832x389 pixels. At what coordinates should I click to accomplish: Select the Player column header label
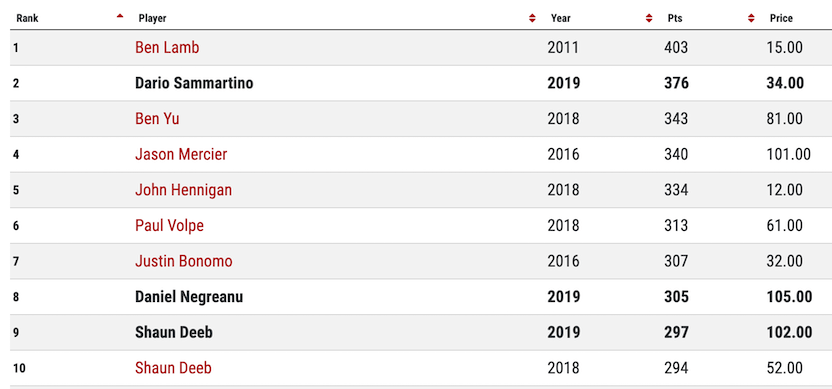pos(152,18)
